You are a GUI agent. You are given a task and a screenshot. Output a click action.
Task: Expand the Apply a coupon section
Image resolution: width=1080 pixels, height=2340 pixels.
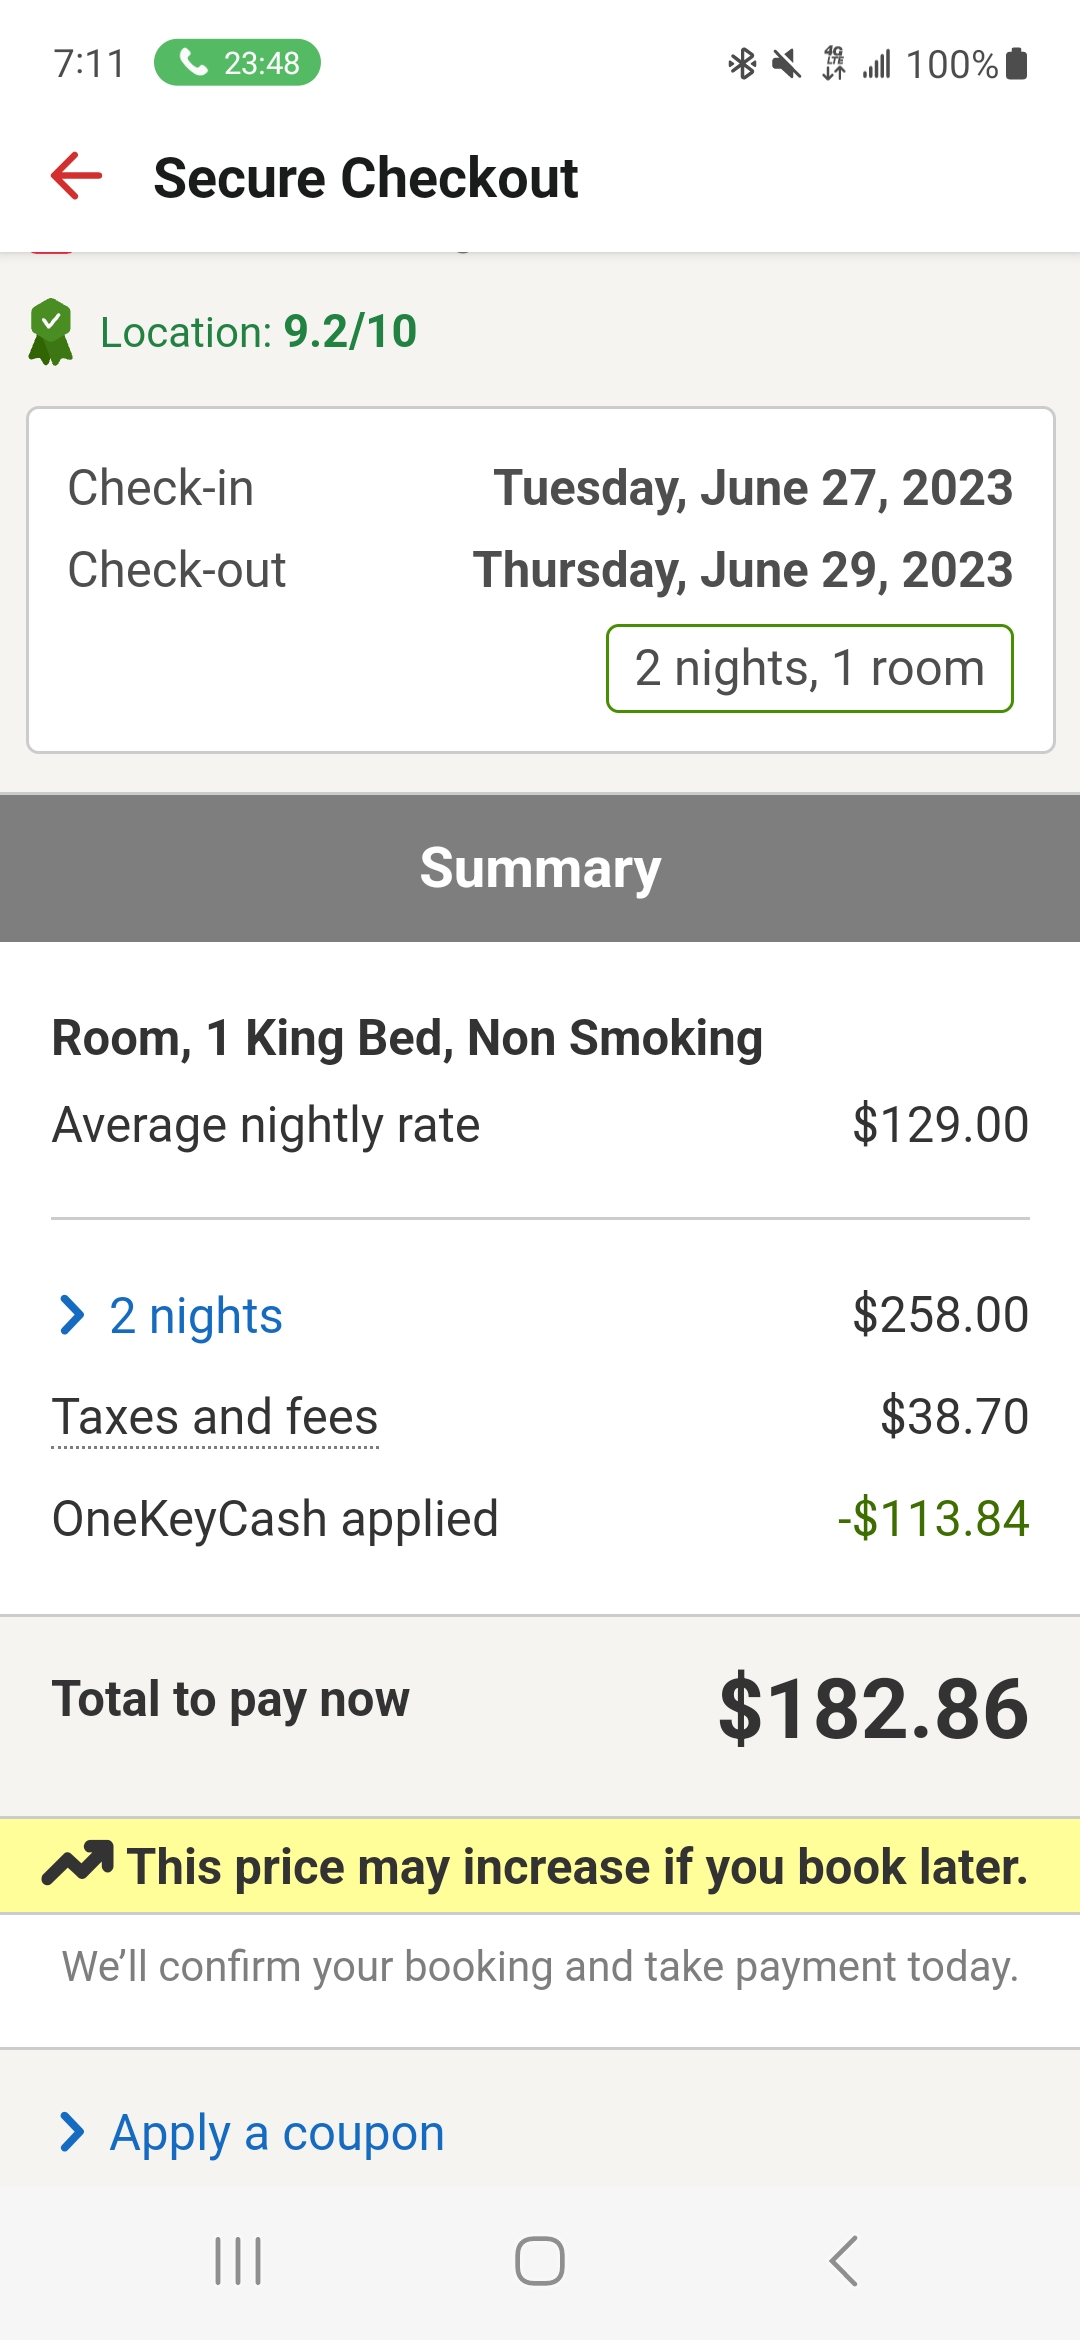click(x=277, y=2132)
